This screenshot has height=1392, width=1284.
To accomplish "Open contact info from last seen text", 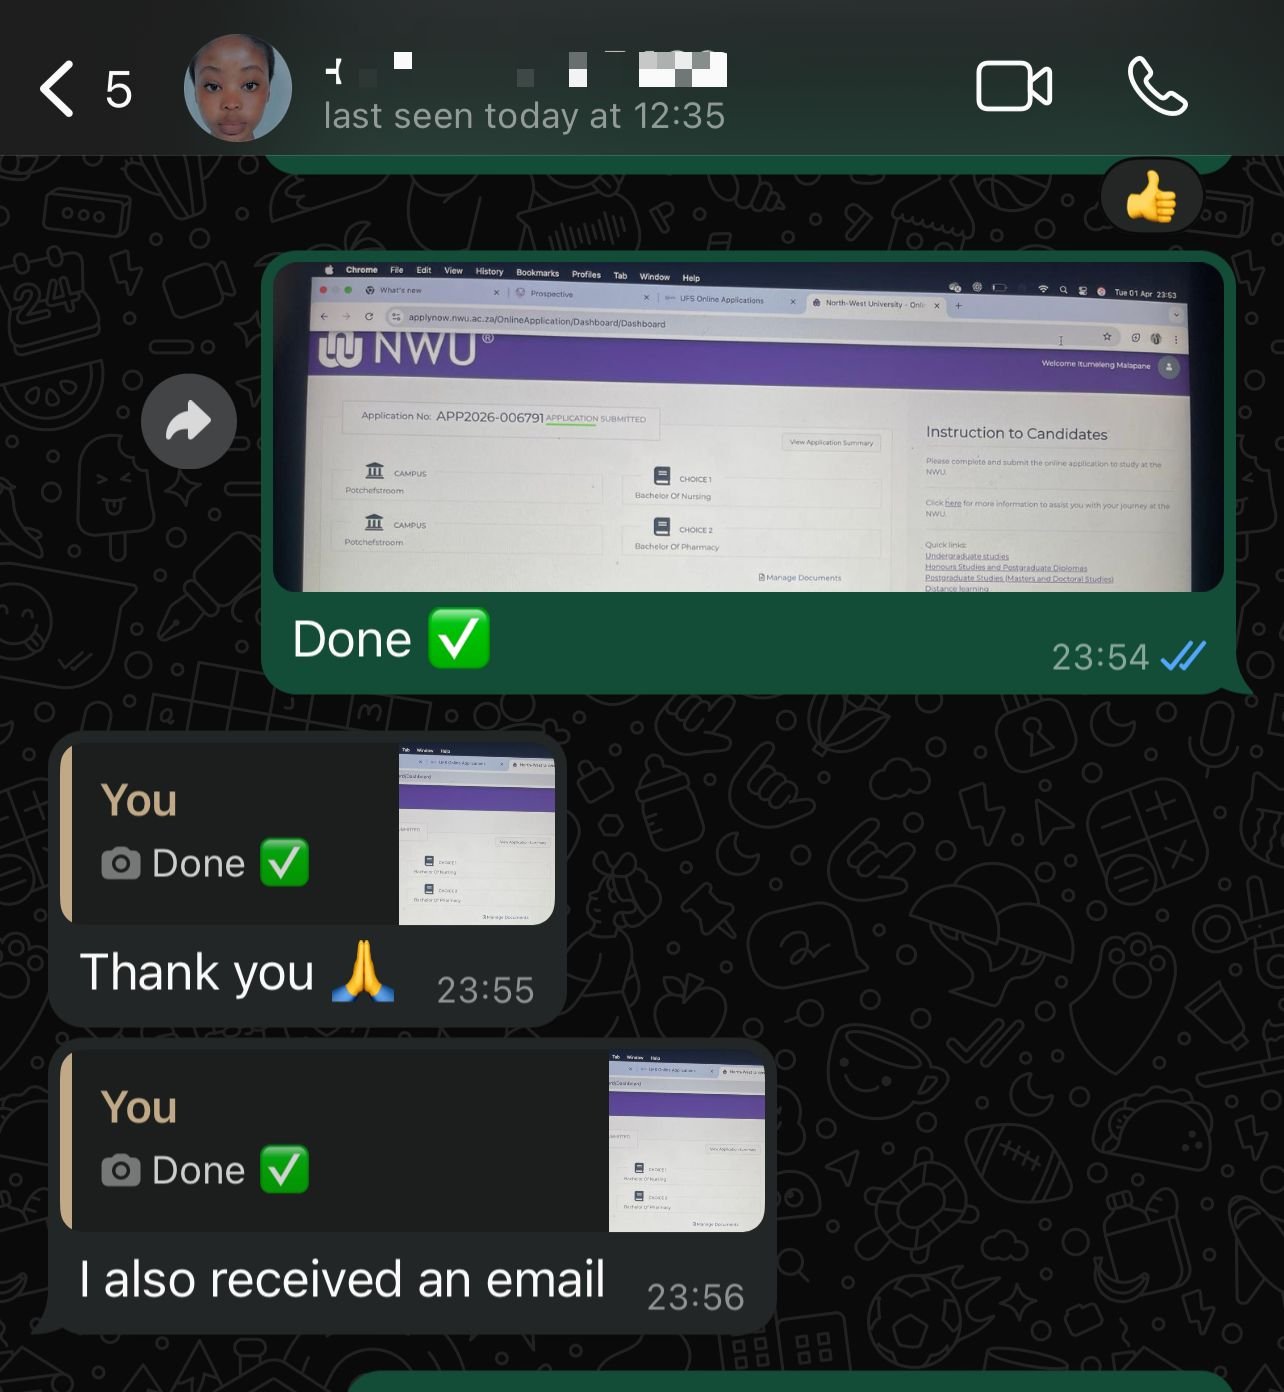I will point(524,116).
